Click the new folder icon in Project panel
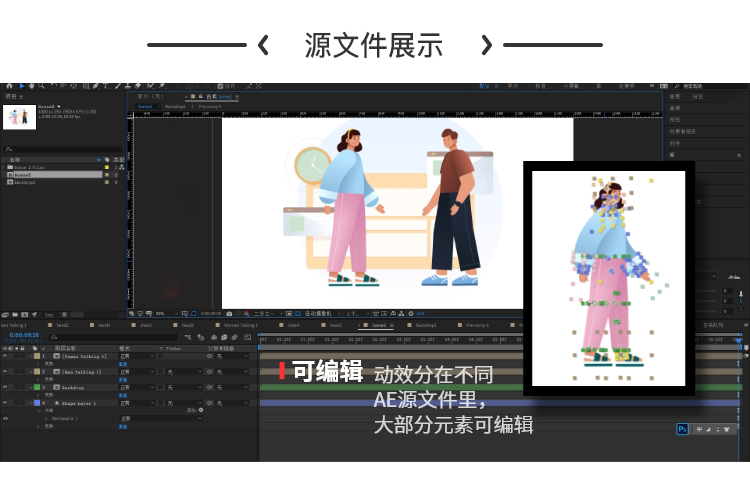 pos(15,315)
